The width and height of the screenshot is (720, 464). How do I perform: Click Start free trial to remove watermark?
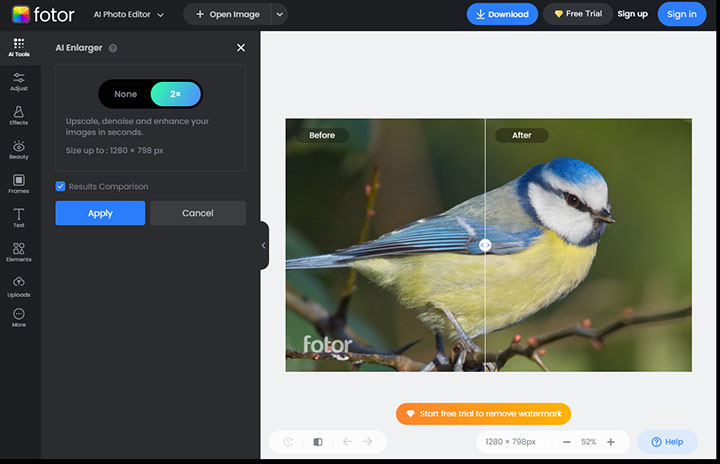click(x=483, y=413)
